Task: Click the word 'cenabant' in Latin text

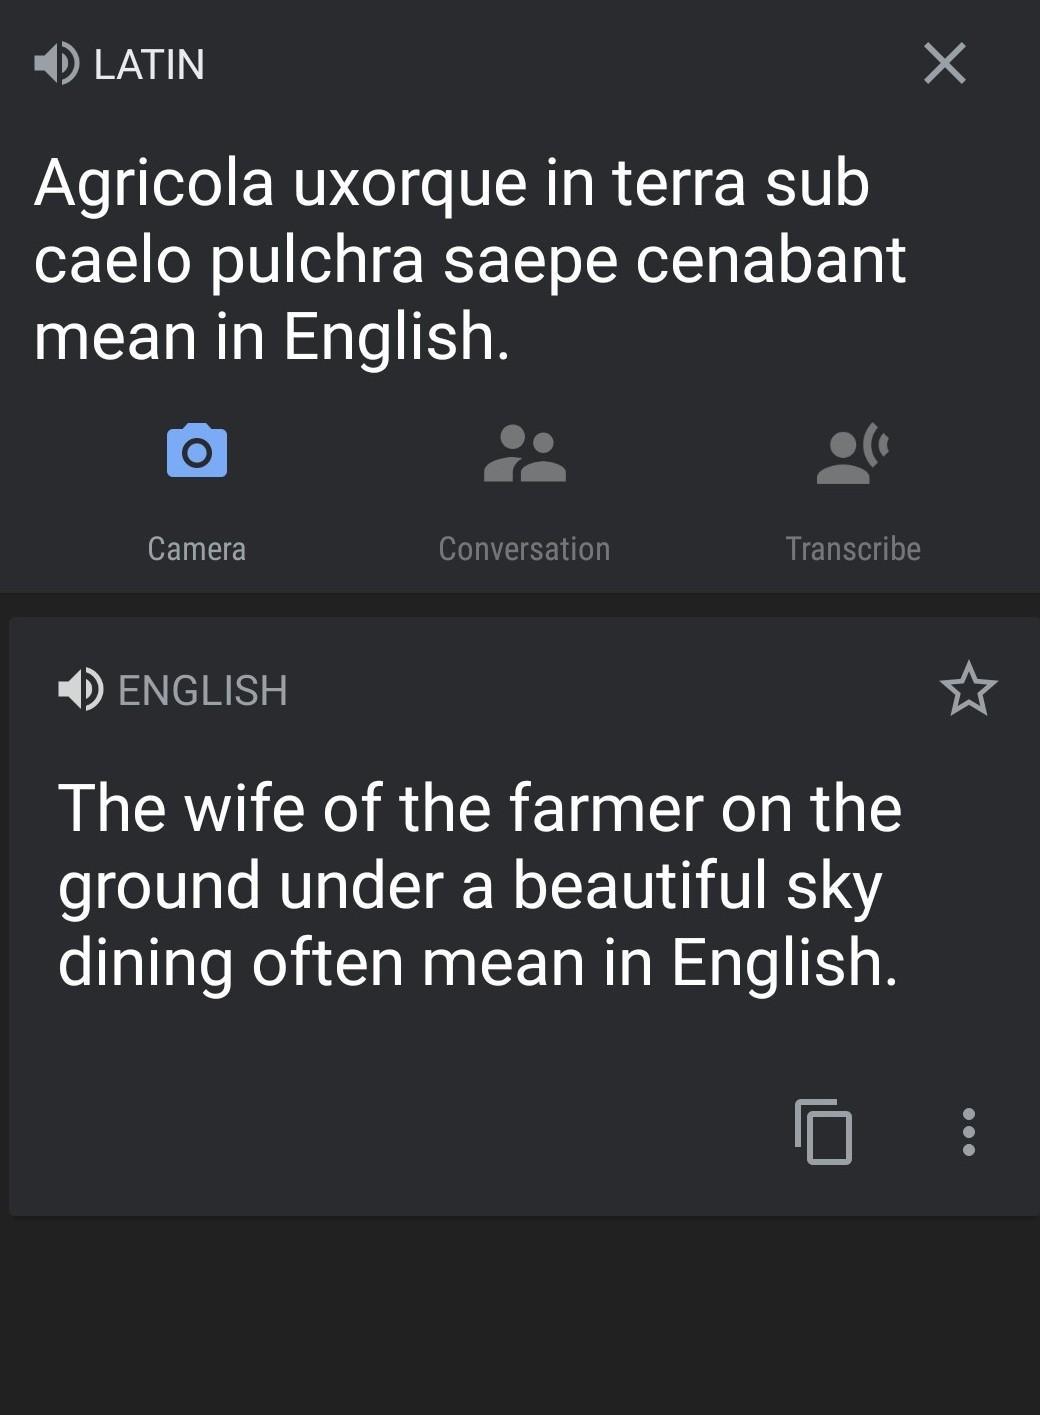Action: [x=770, y=260]
